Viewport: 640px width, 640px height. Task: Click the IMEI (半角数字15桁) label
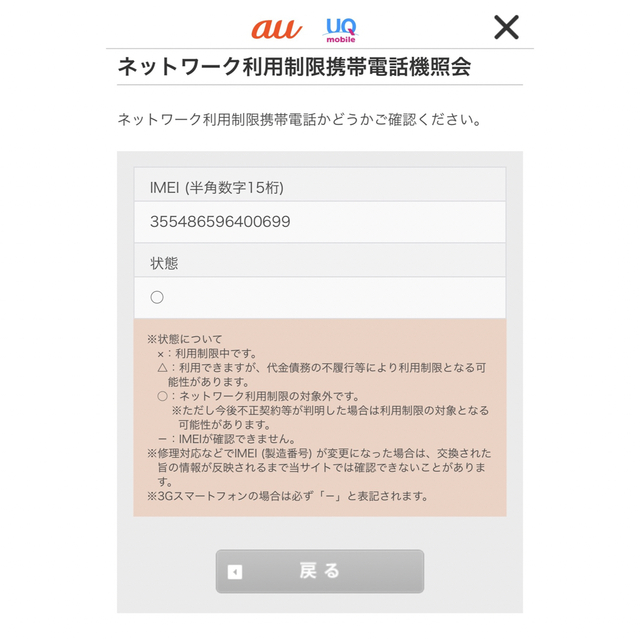(x=217, y=188)
